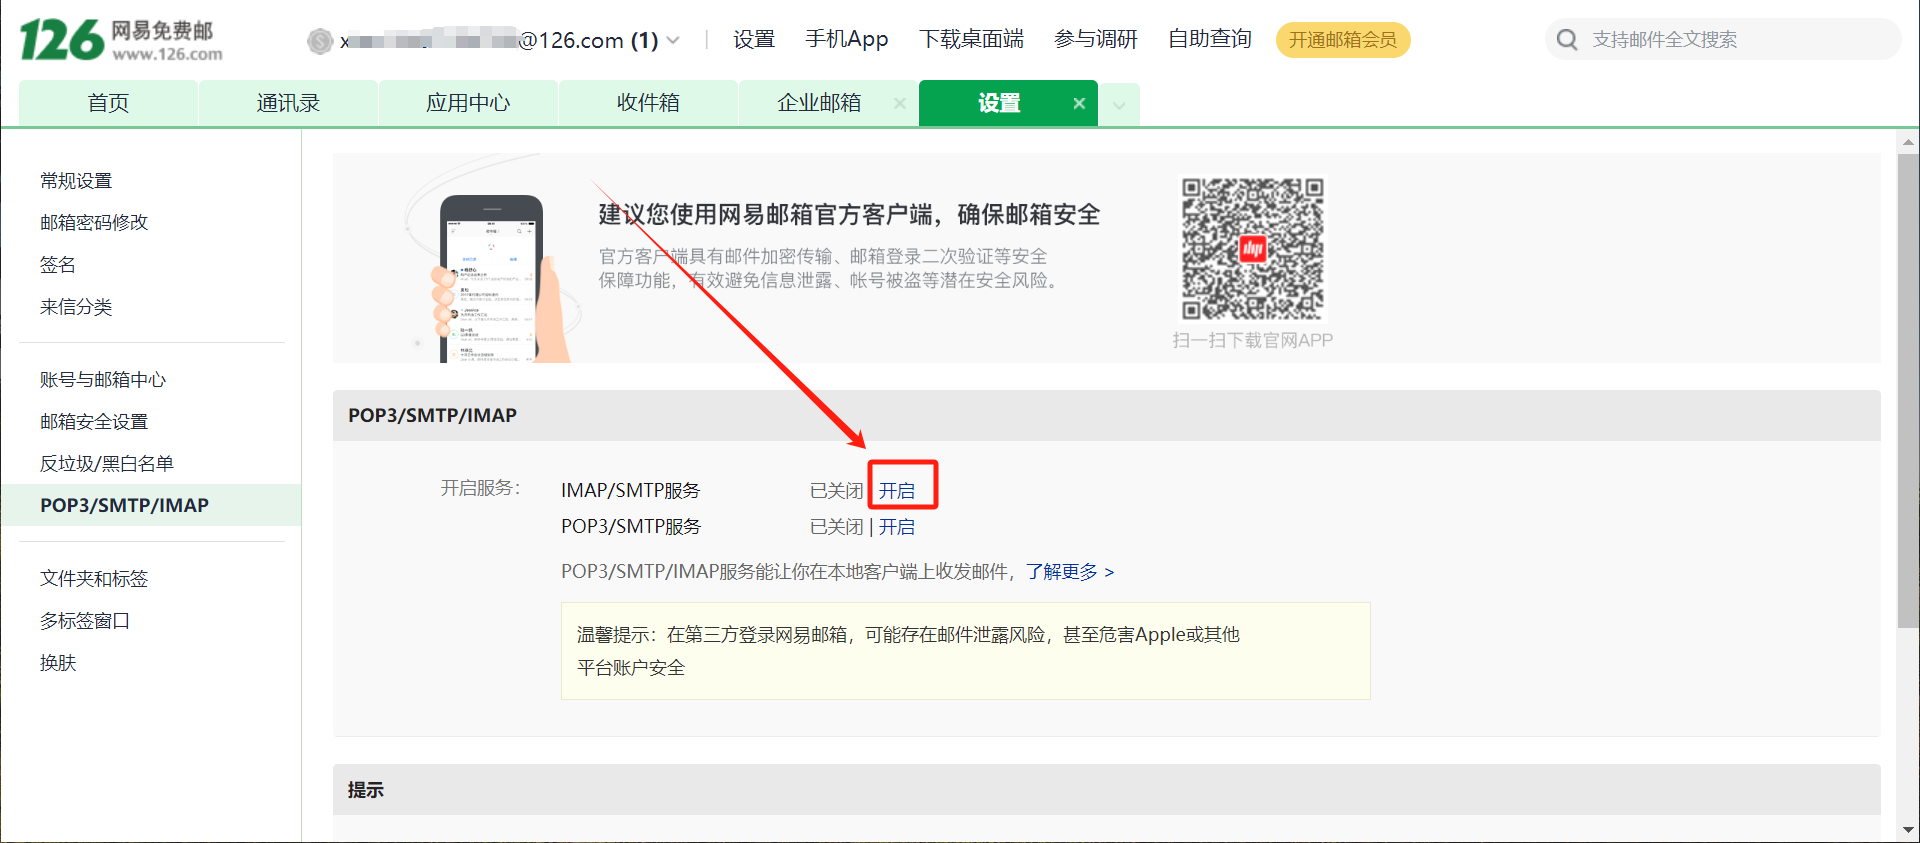Image resolution: width=1920 pixels, height=843 pixels.
Task: Click the 126 NetEase mail logo
Action: [x=121, y=40]
